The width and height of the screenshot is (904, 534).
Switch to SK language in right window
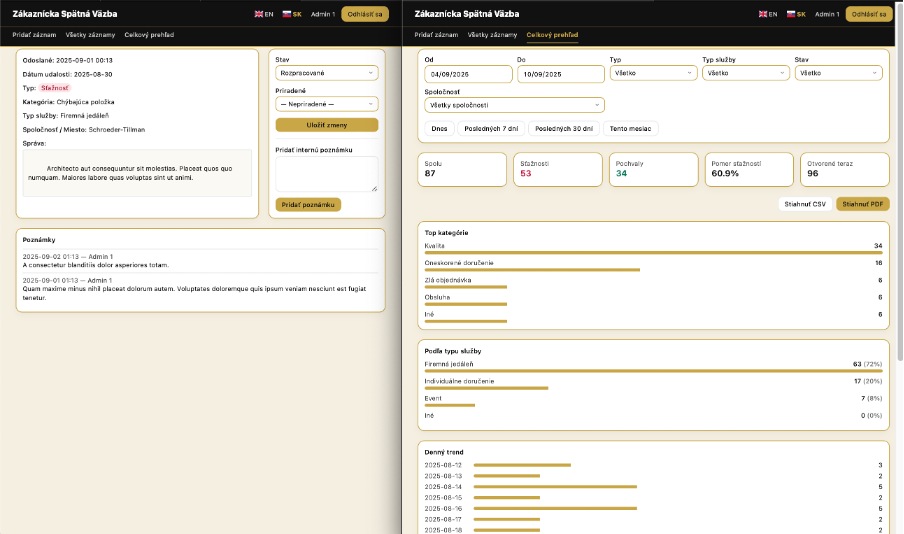click(796, 14)
